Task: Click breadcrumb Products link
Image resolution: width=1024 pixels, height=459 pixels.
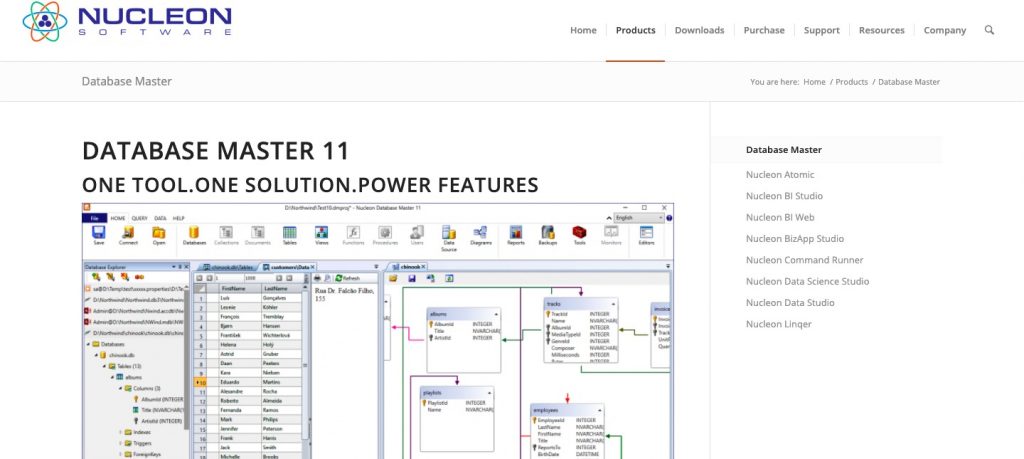Action: pyautogui.click(x=852, y=82)
